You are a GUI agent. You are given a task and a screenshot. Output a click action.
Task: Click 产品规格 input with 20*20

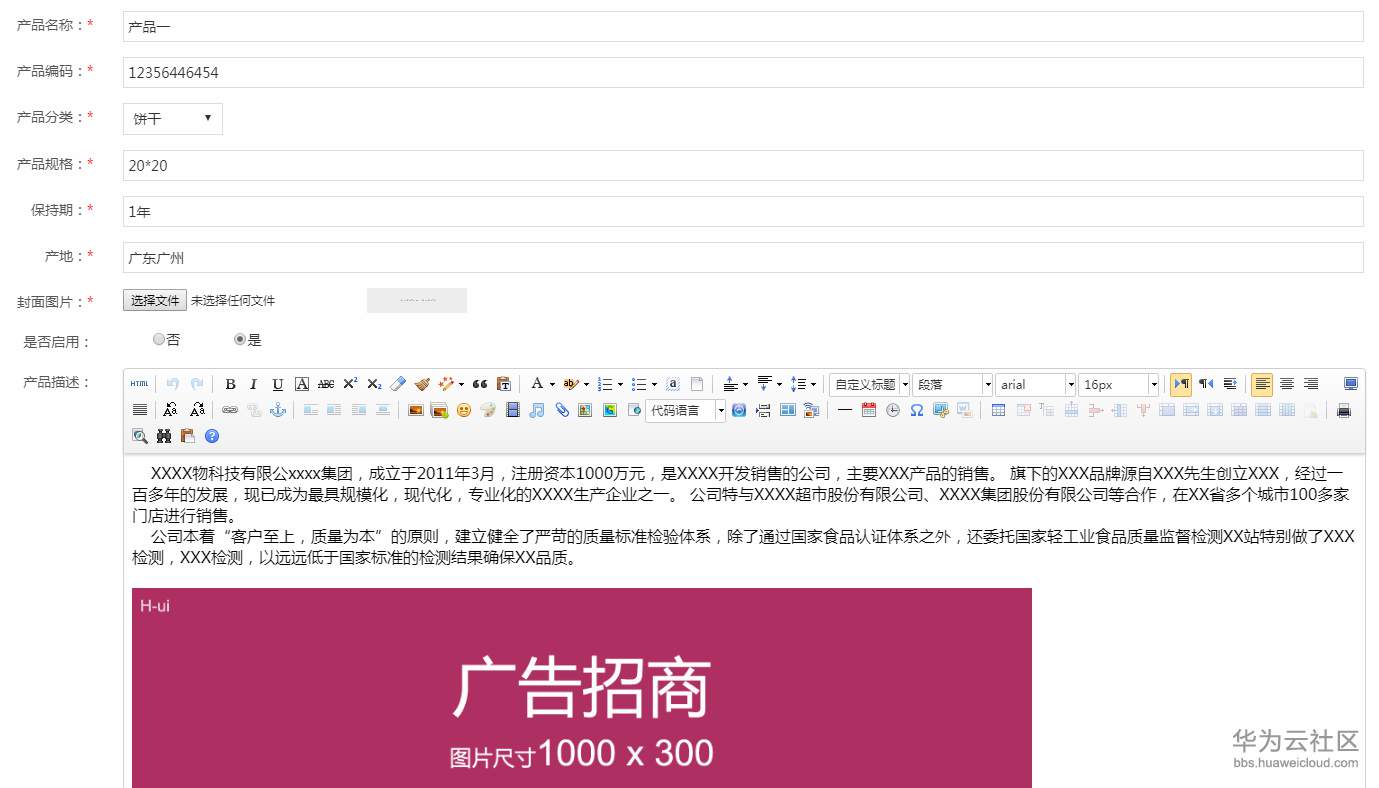tap(743, 165)
